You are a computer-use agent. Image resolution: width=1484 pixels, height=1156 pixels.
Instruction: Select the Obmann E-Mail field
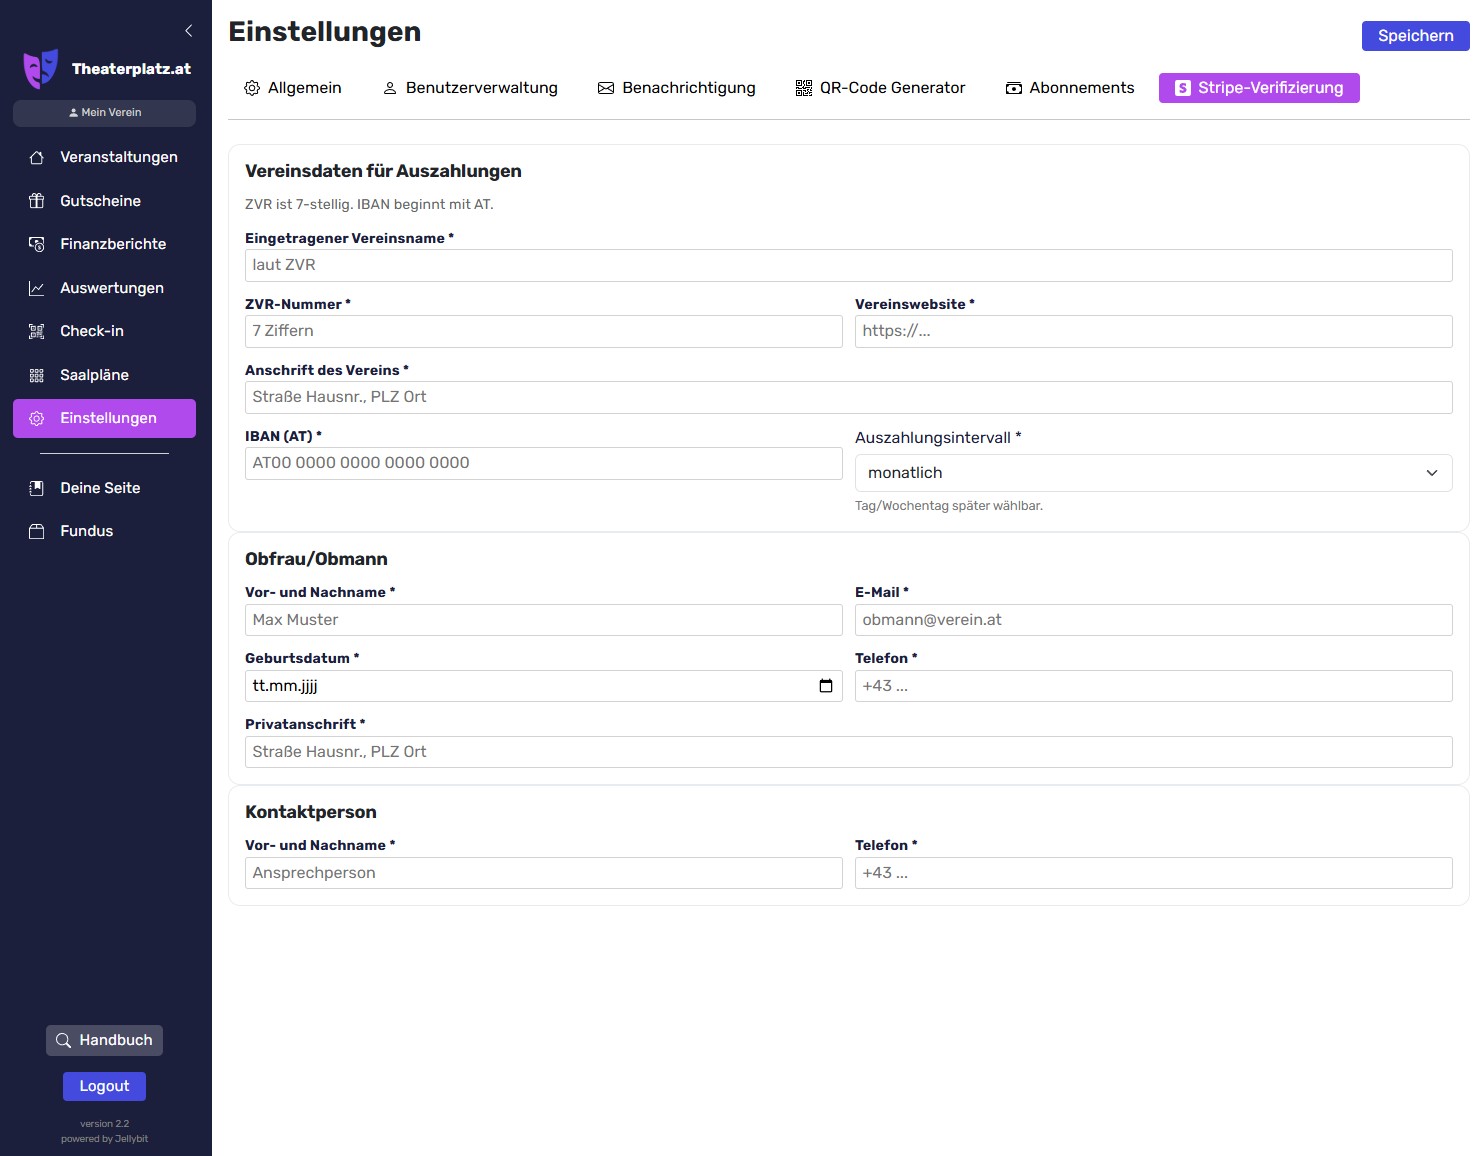click(1152, 620)
